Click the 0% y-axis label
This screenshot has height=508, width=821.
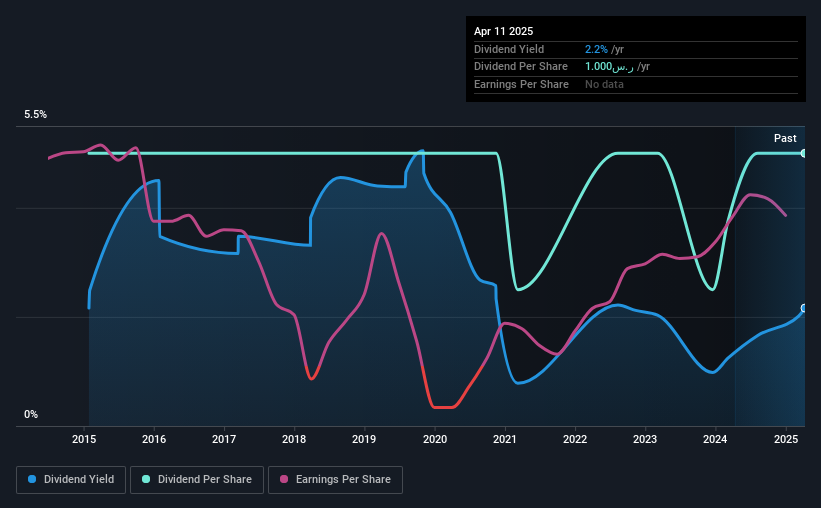click(31, 414)
